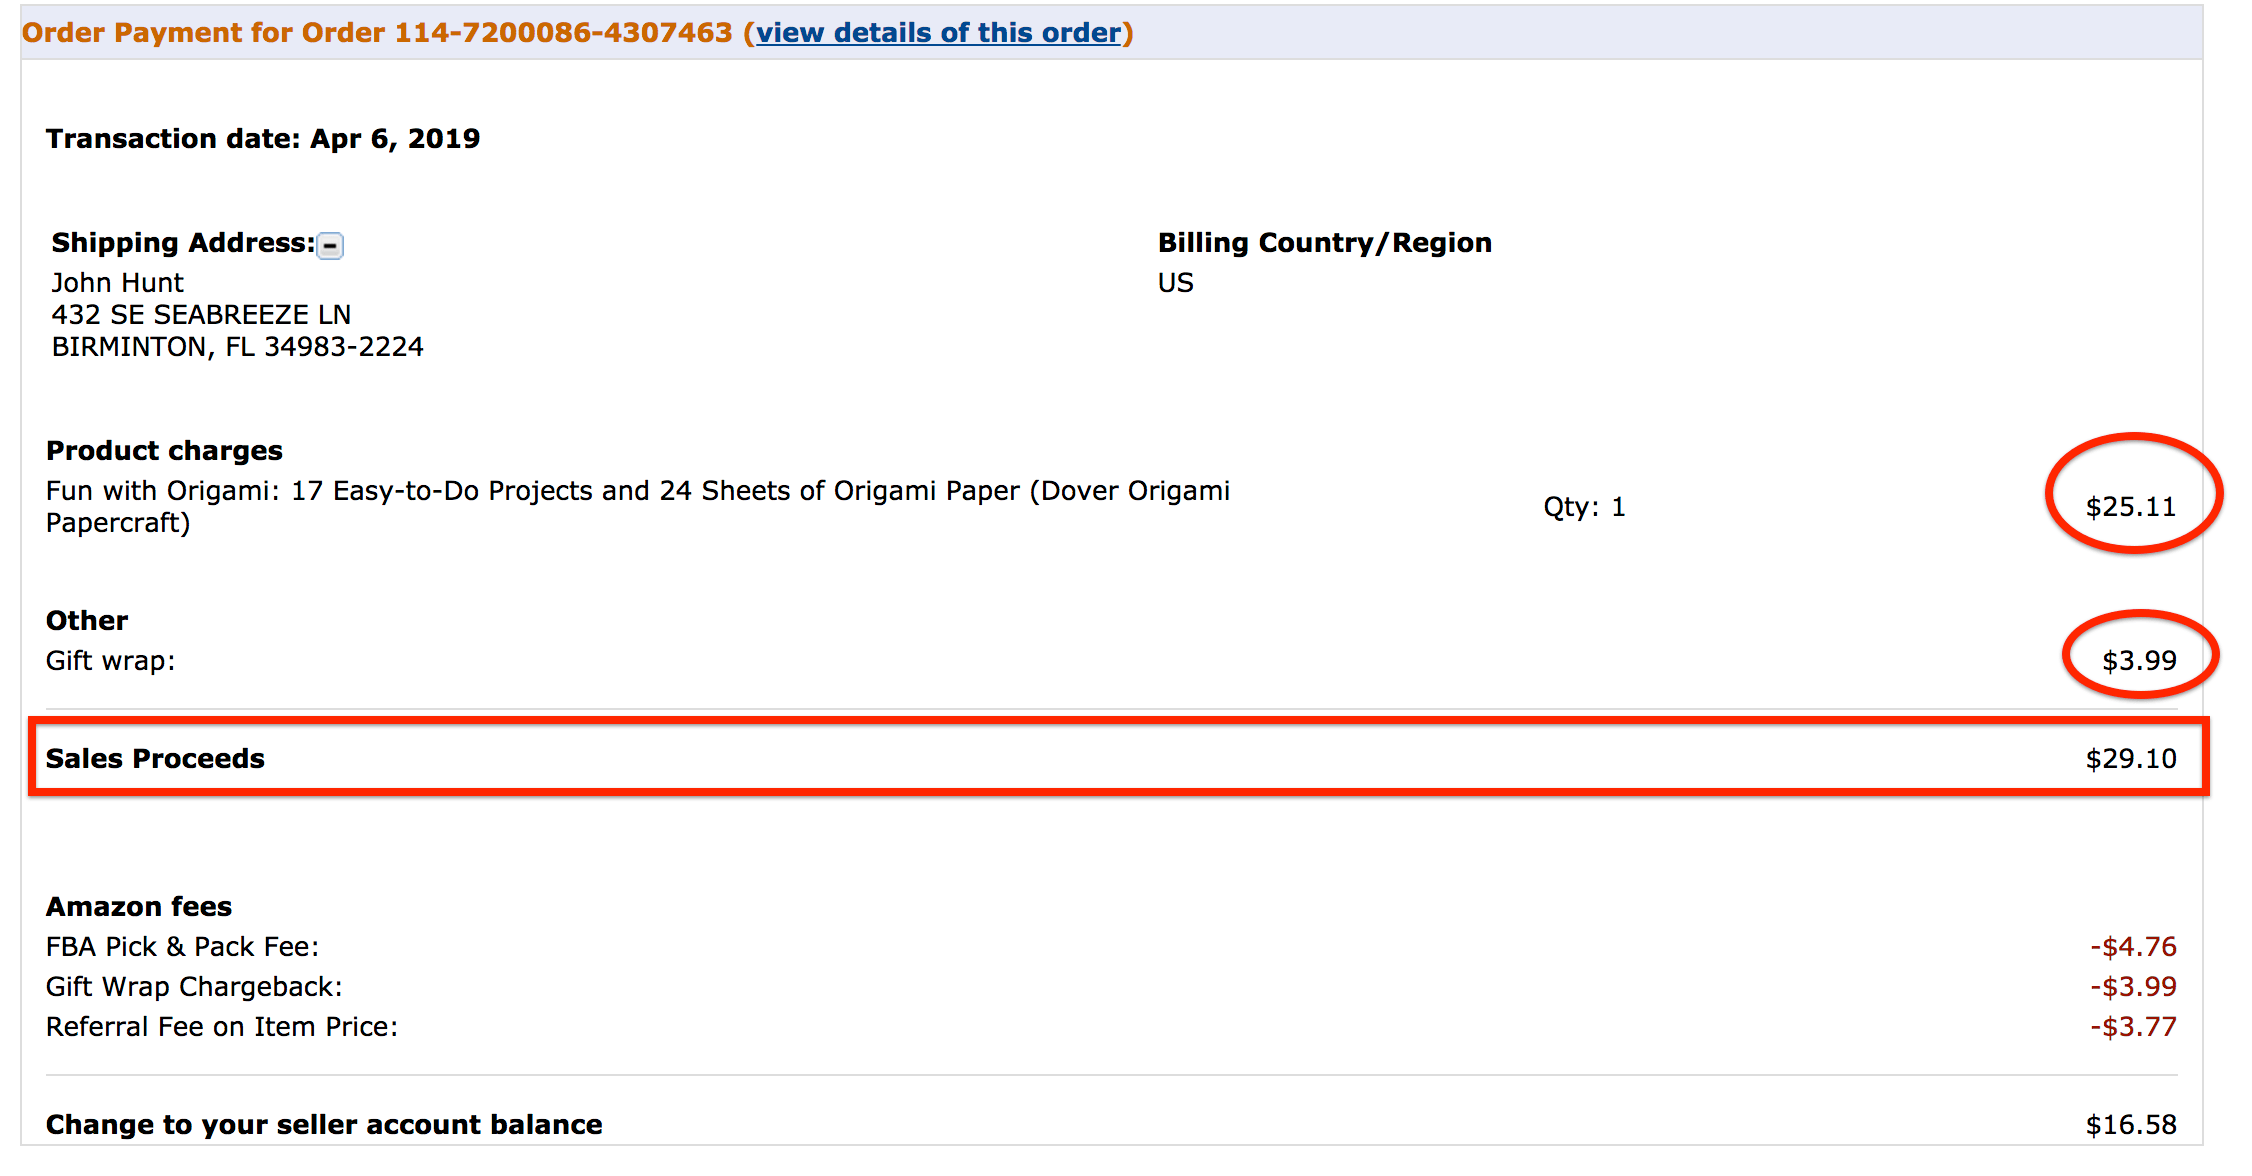Select the circled gift wrap amount $3.99

[2140, 659]
